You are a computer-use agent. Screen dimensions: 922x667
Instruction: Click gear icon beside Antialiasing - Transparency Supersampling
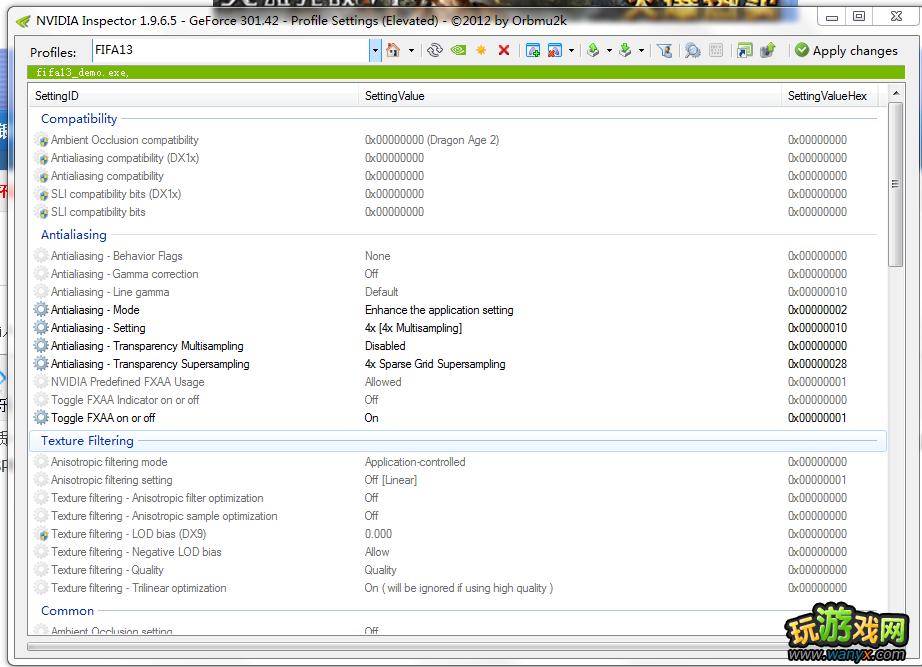41,363
